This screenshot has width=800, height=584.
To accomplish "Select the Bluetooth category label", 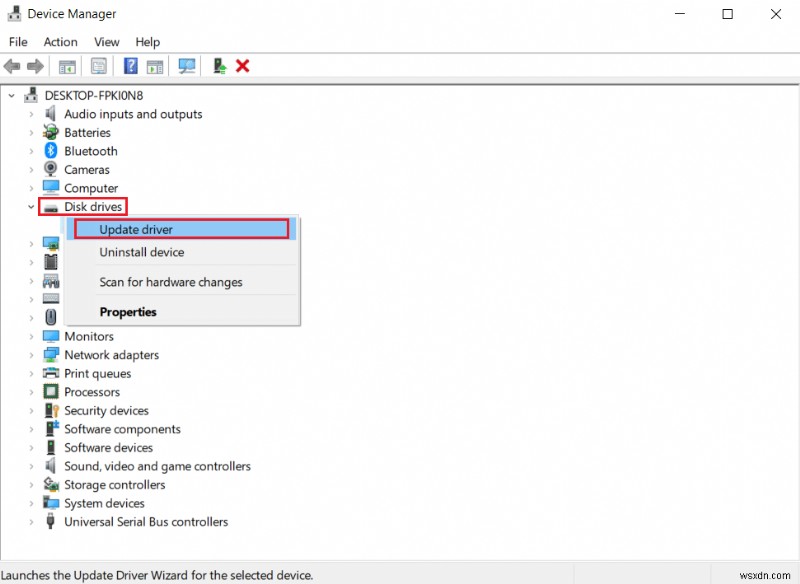I will click(x=91, y=151).
